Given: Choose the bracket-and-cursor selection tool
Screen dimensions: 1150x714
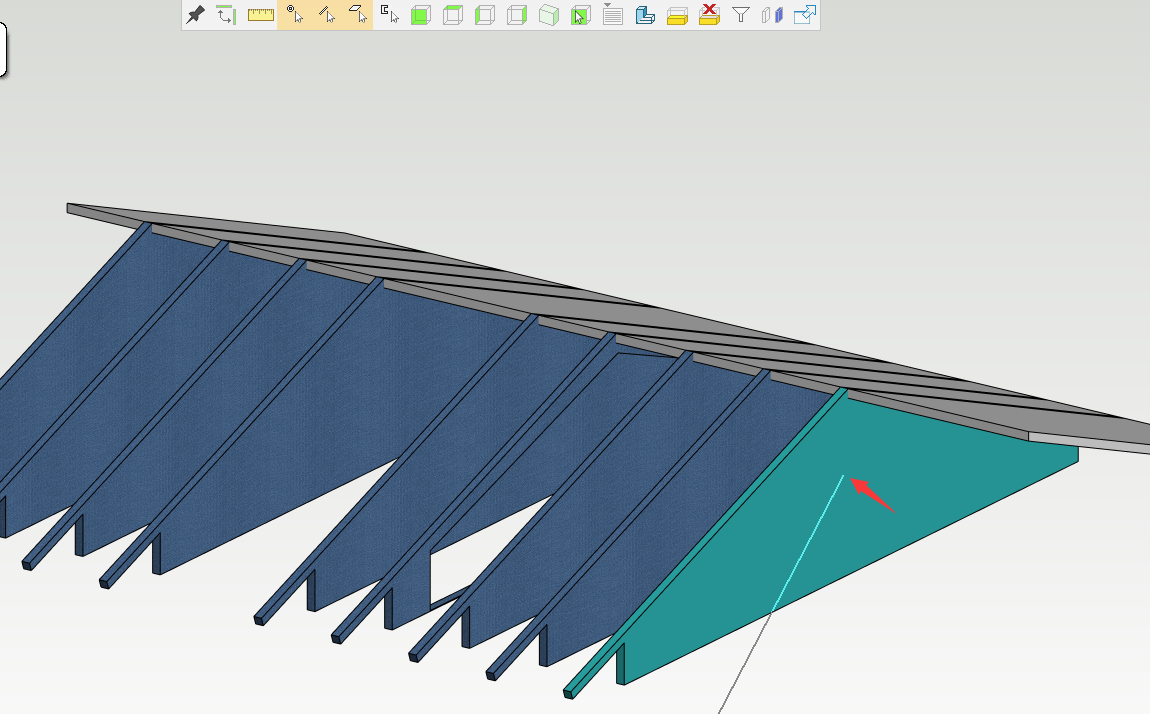Looking at the screenshot, I should tap(389, 15).
